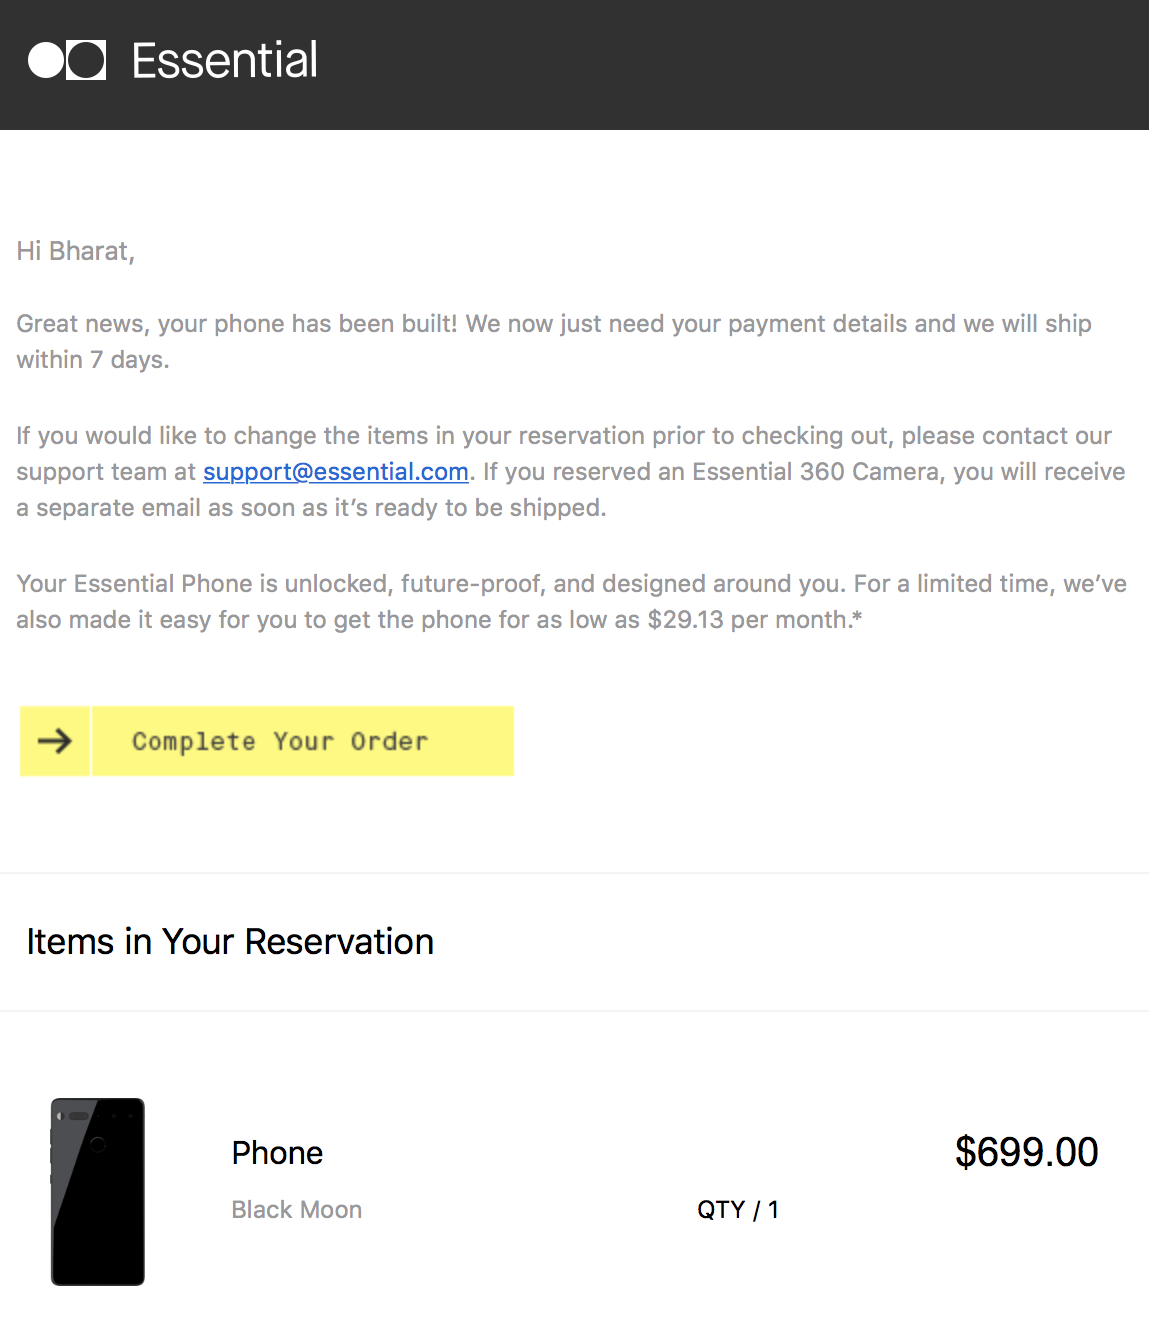
Task: Click the QTY / 1 quantity text
Action: click(x=738, y=1210)
